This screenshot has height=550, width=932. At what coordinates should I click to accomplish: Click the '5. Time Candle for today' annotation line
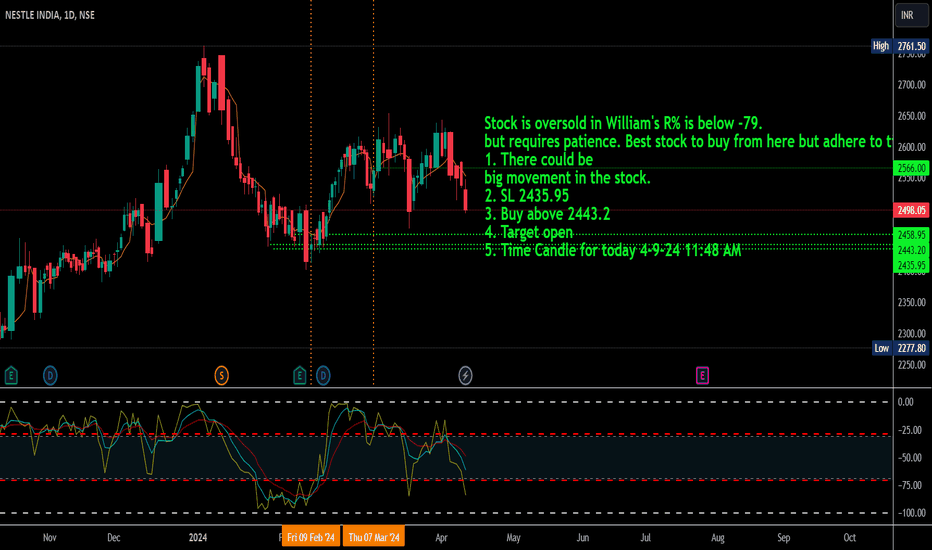613,250
